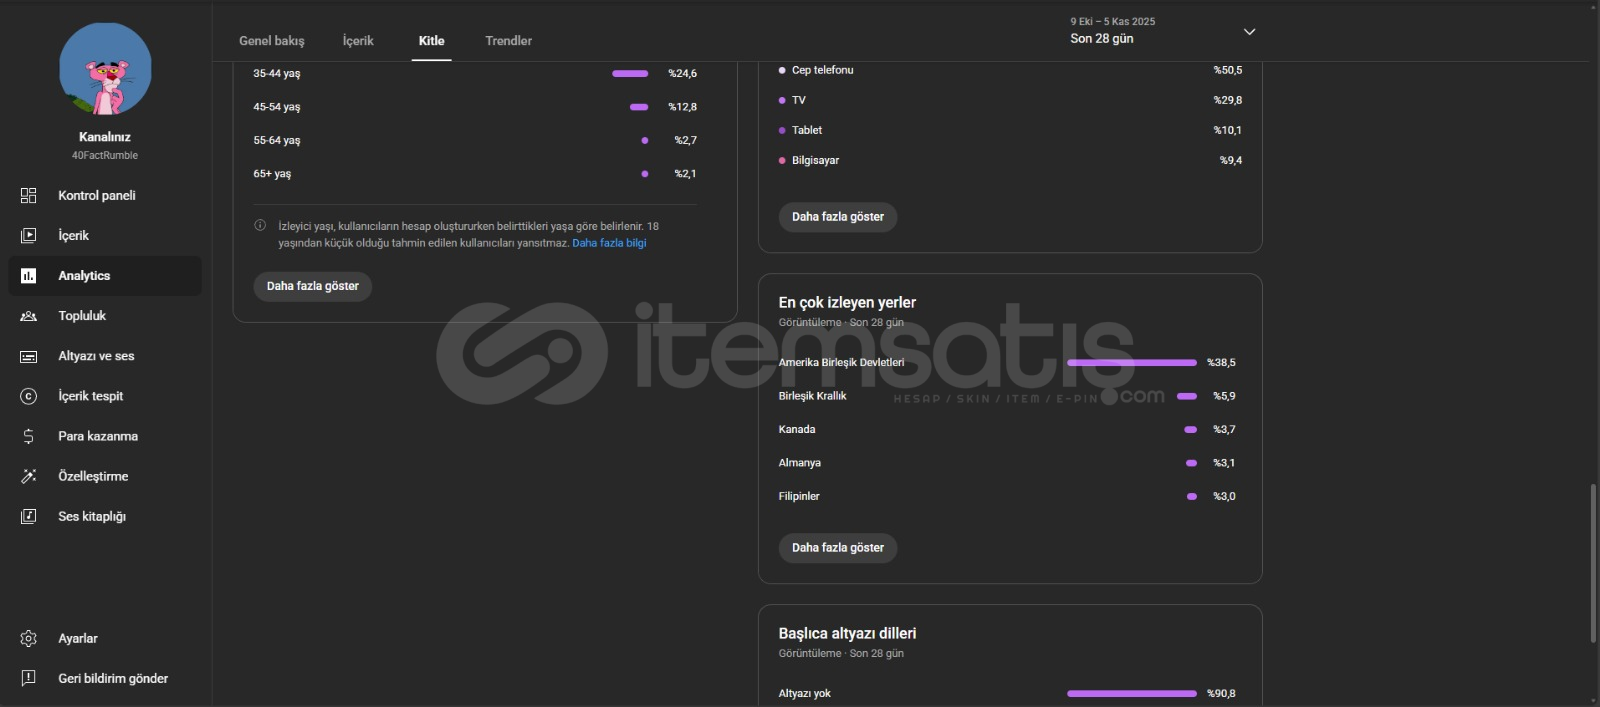Click Daha fazla göster under En çok izleyen yerler
The width and height of the screenshot is (1600, 707).
coord(837,548)
